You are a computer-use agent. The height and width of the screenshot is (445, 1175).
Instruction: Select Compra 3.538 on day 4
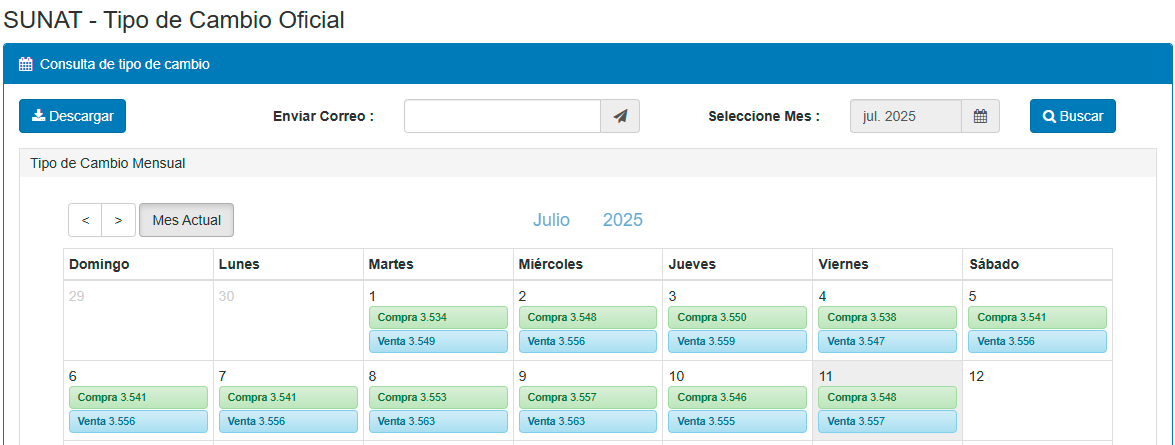pos(888,318)
